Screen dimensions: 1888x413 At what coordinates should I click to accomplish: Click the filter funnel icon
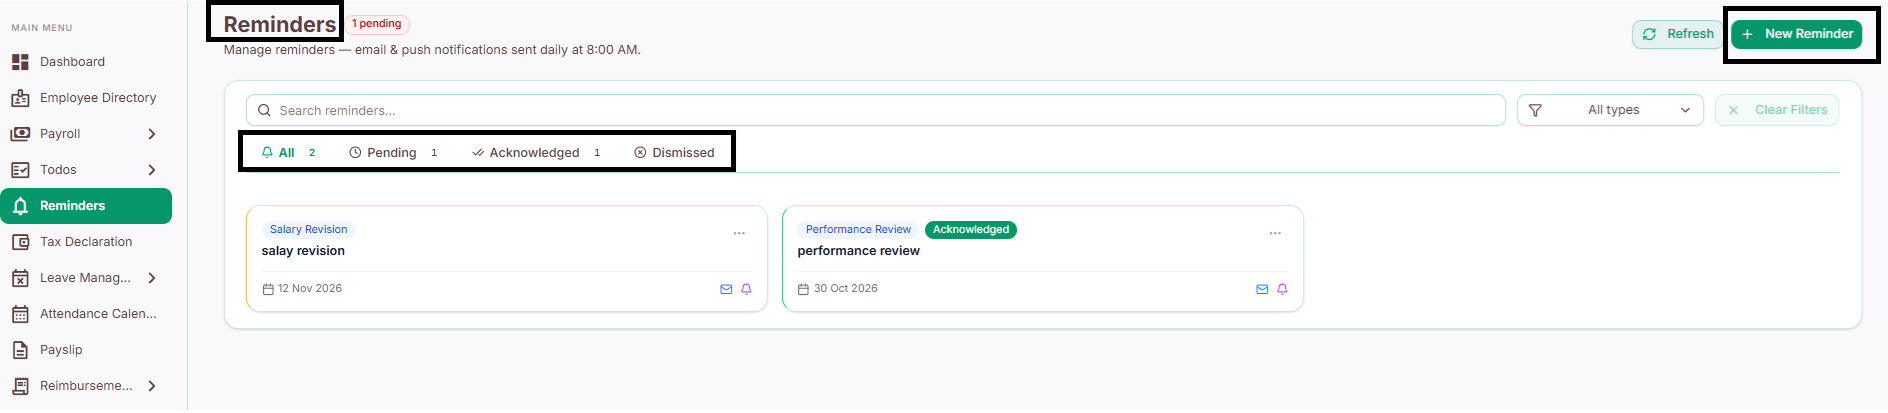[1535, 110]
